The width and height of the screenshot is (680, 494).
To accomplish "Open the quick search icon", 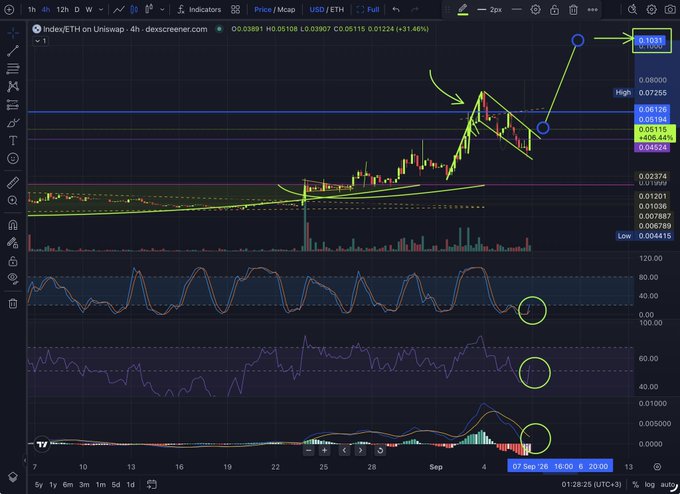I will click(x=633, y=9).
